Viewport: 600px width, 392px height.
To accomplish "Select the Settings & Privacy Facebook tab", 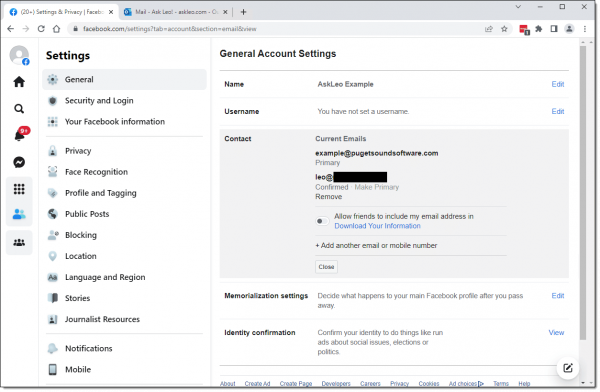I will coord(61,12).
